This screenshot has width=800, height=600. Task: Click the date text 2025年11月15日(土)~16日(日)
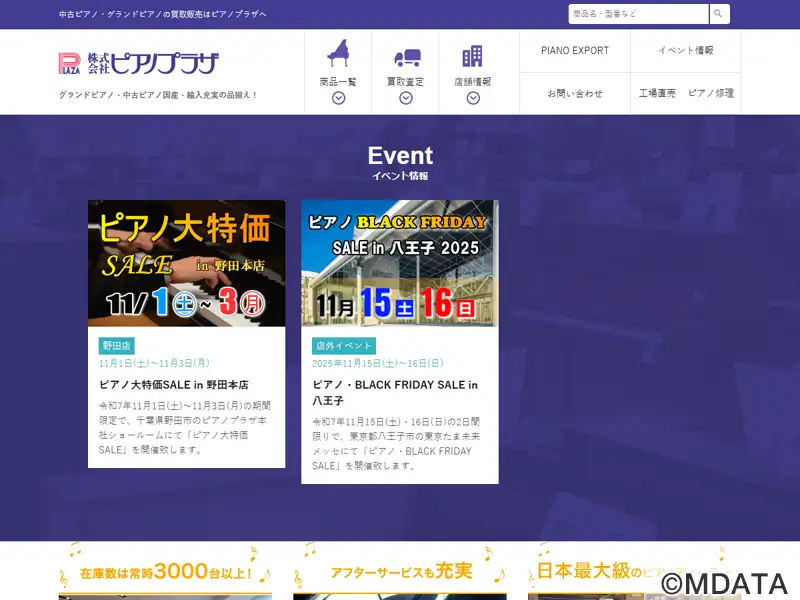point(378,363)
